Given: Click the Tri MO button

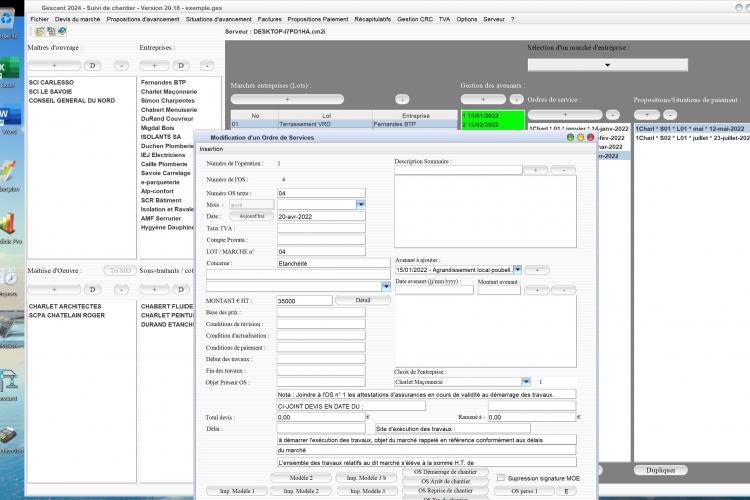Looking at the screenshot, I should coord(120,270).
